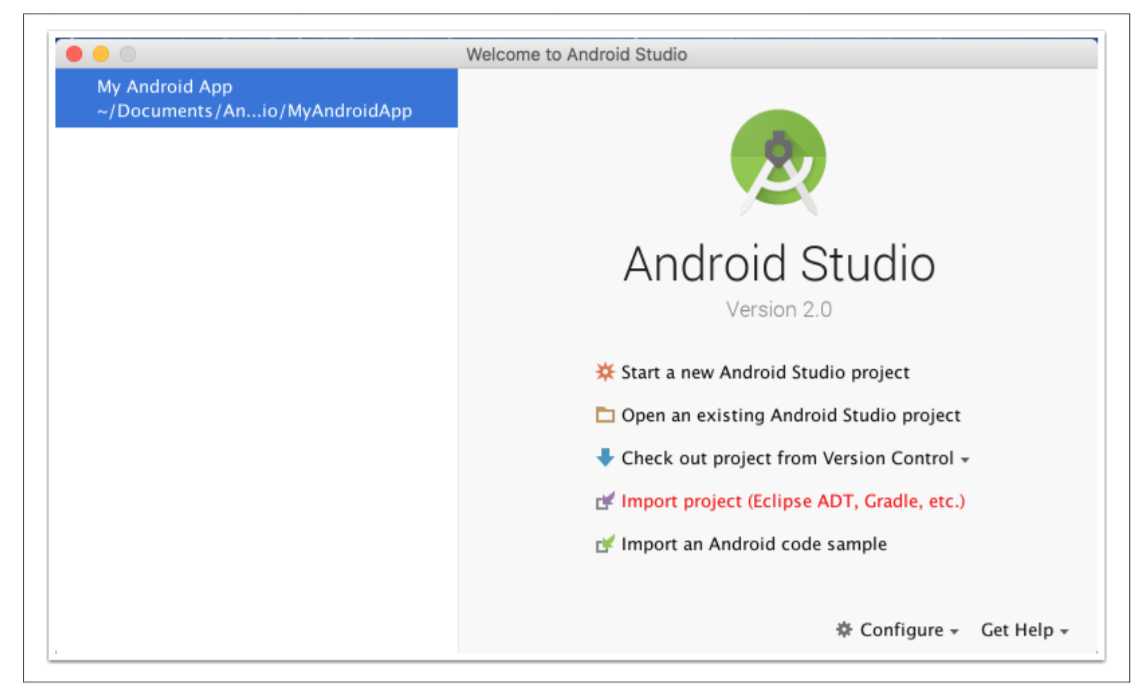Import an Android code sample
This screenshot has width=1146, height=690.
point(754,544)
